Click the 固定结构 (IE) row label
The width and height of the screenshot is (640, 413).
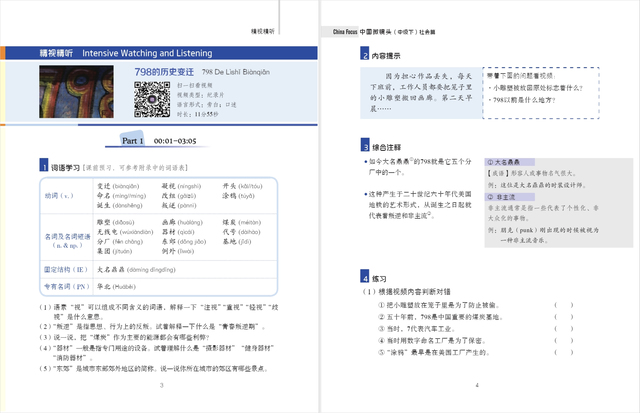click(59, 270)
